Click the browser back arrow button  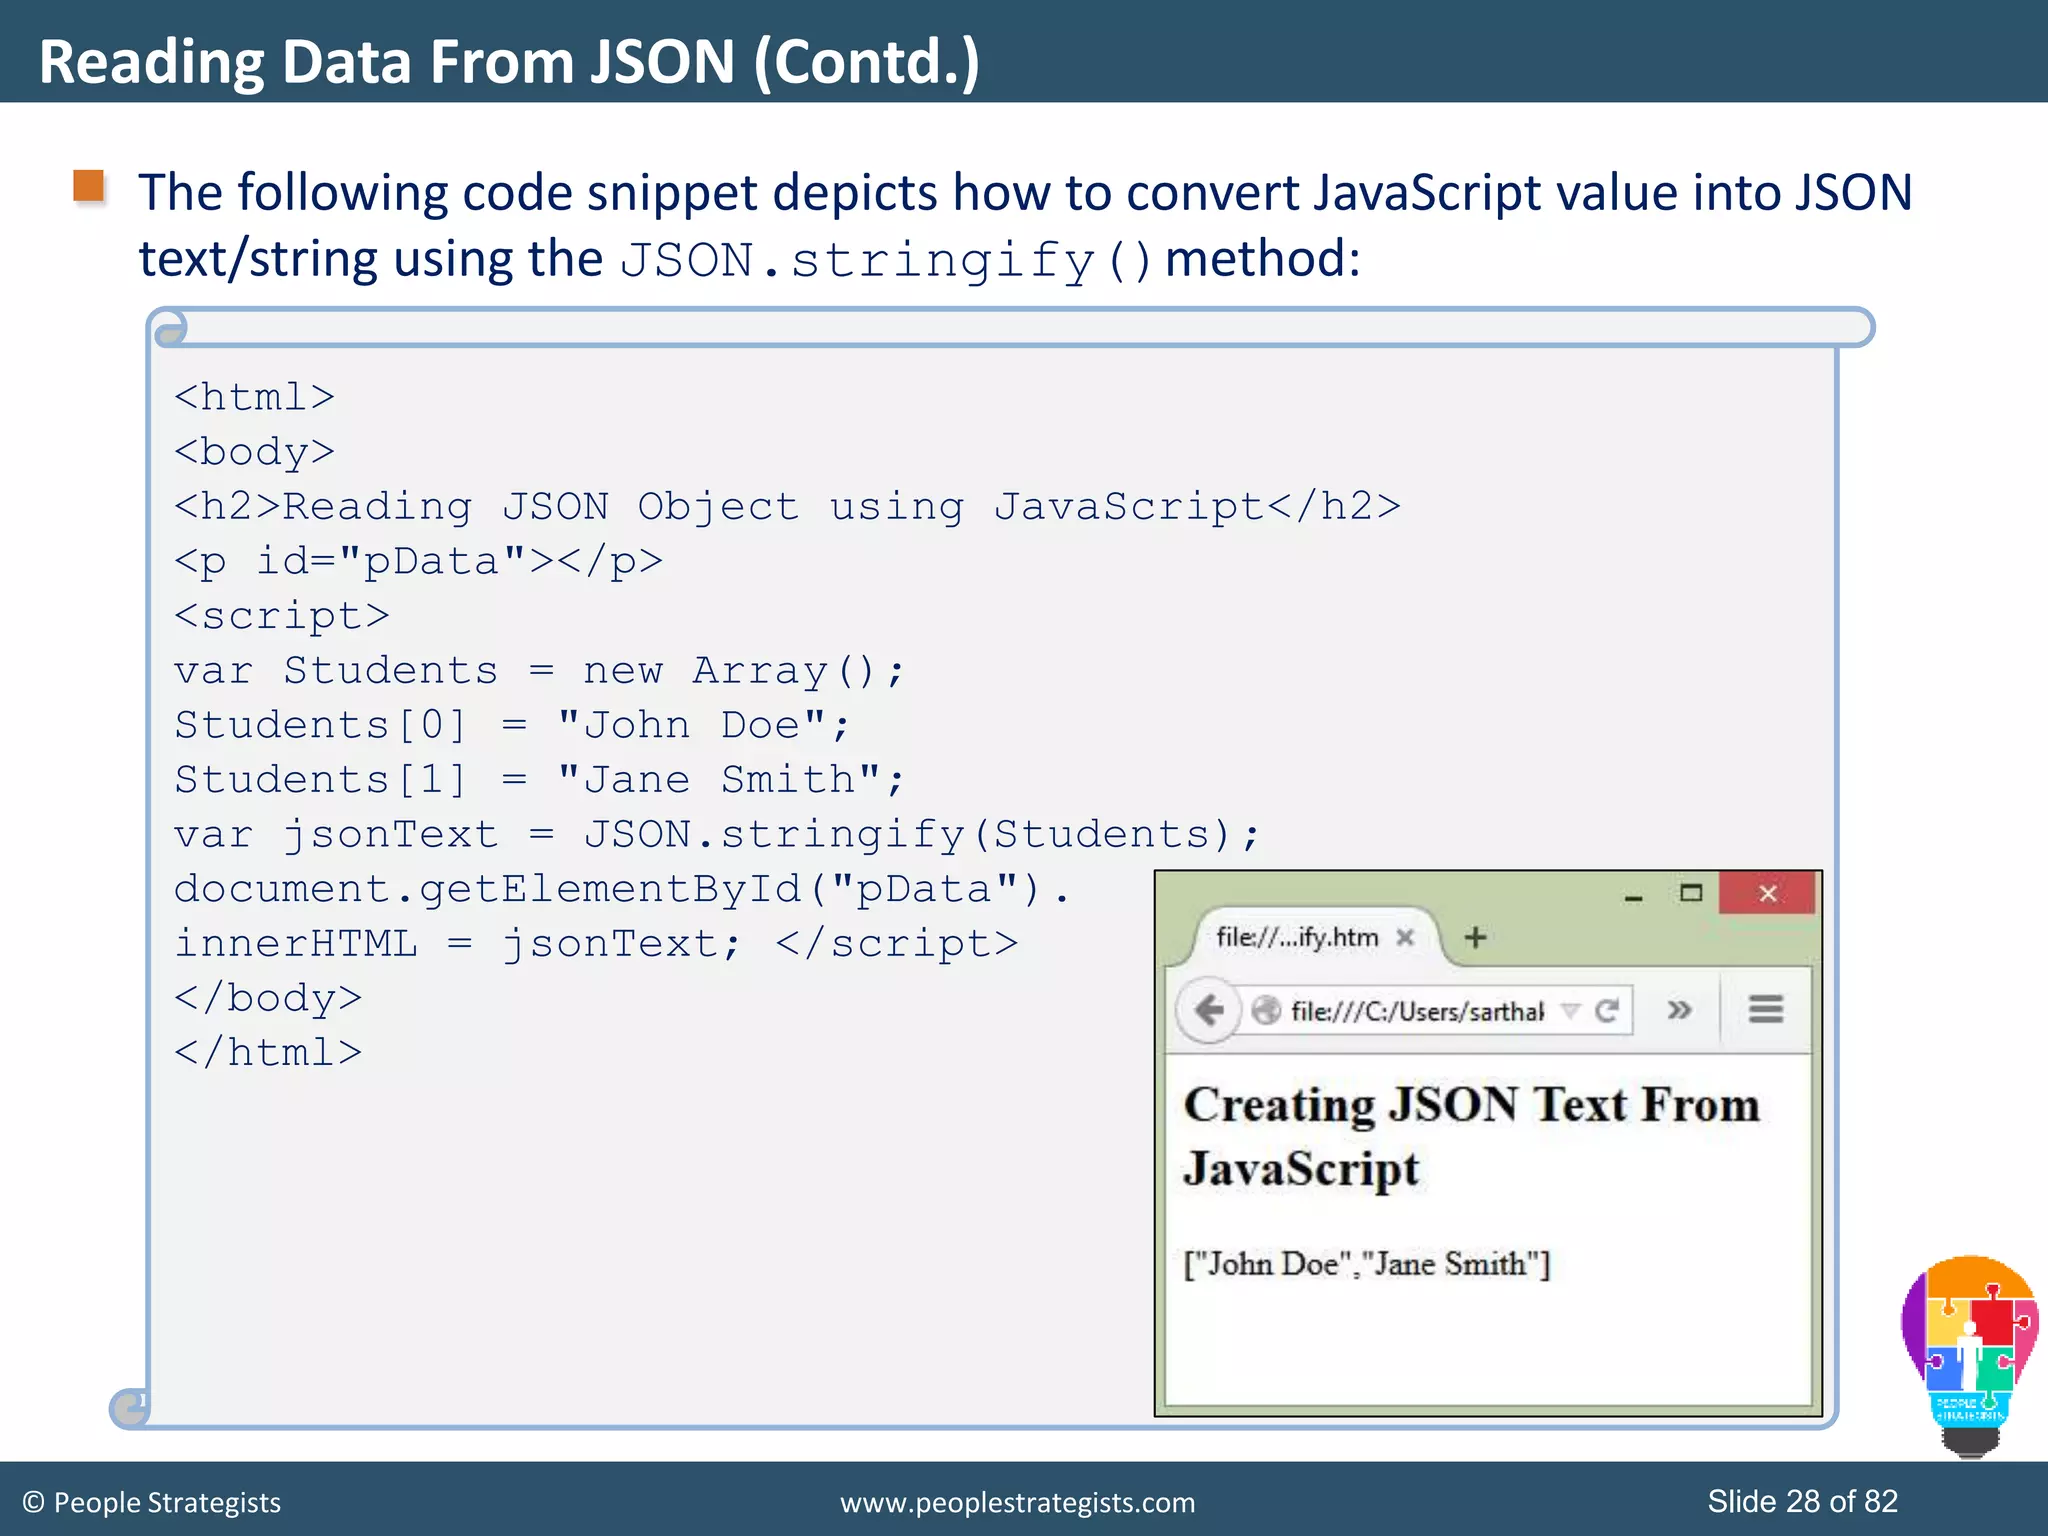tap(1210, 1010)
